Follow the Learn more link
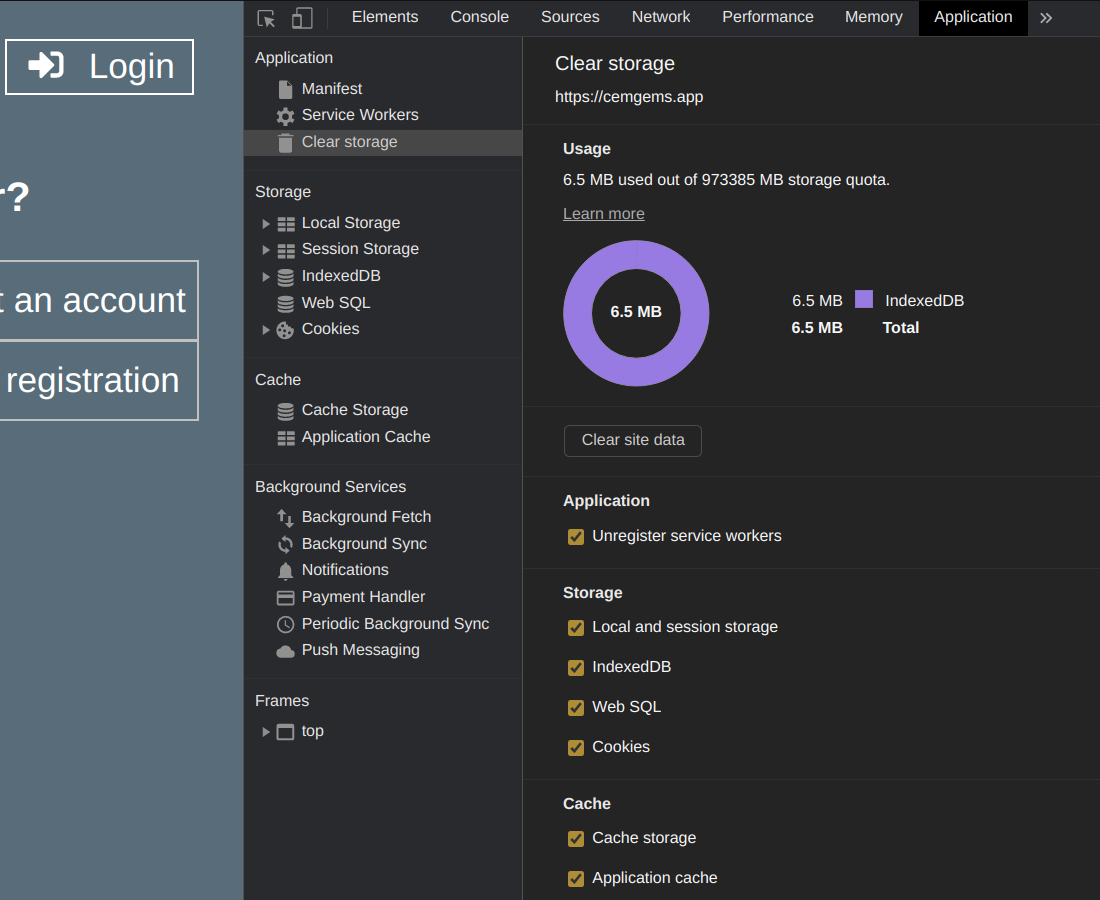 point(603,214)
